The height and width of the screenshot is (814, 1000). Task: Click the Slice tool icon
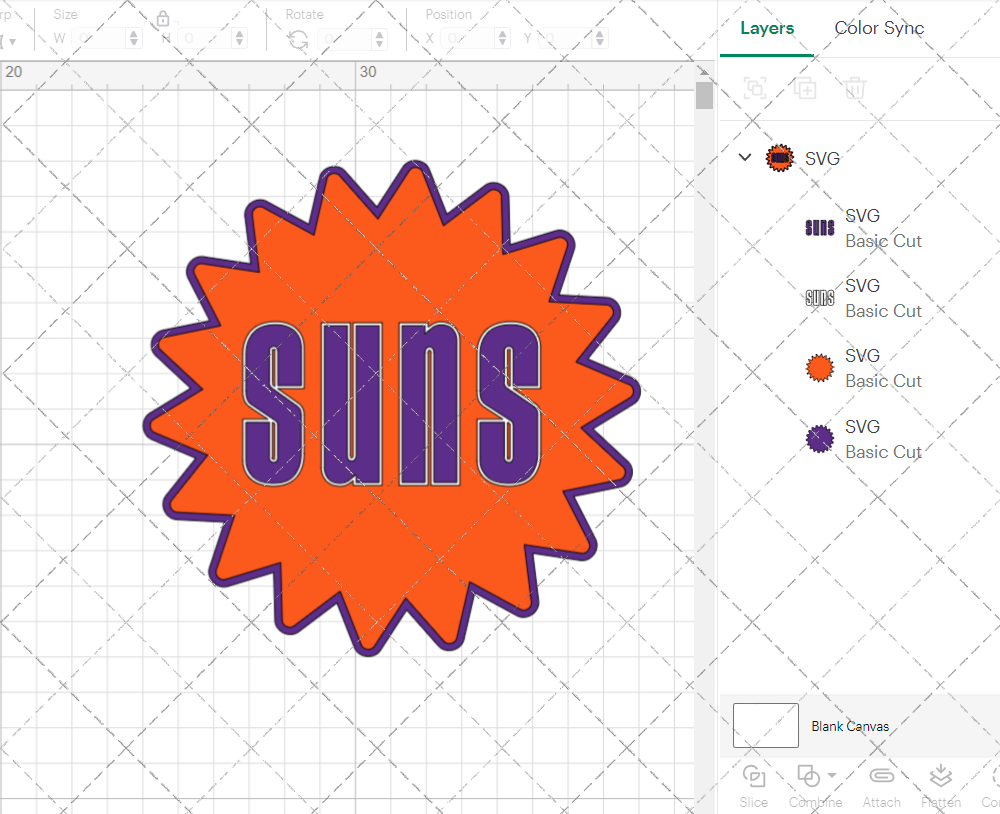754,776
